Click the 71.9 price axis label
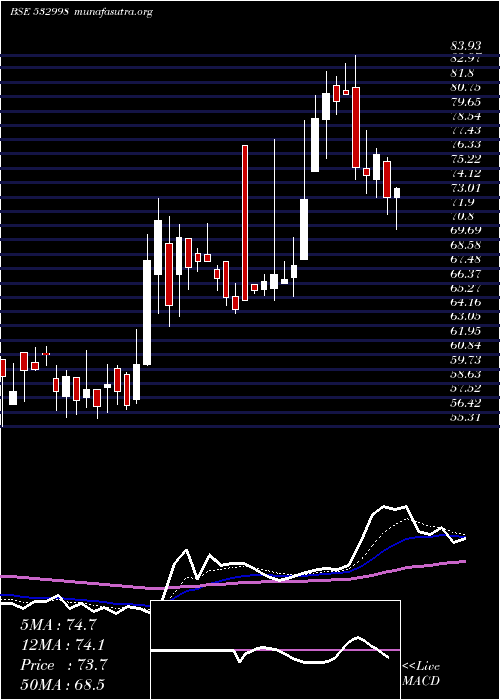This screenshot has width=500, height=700. point(462,202)
